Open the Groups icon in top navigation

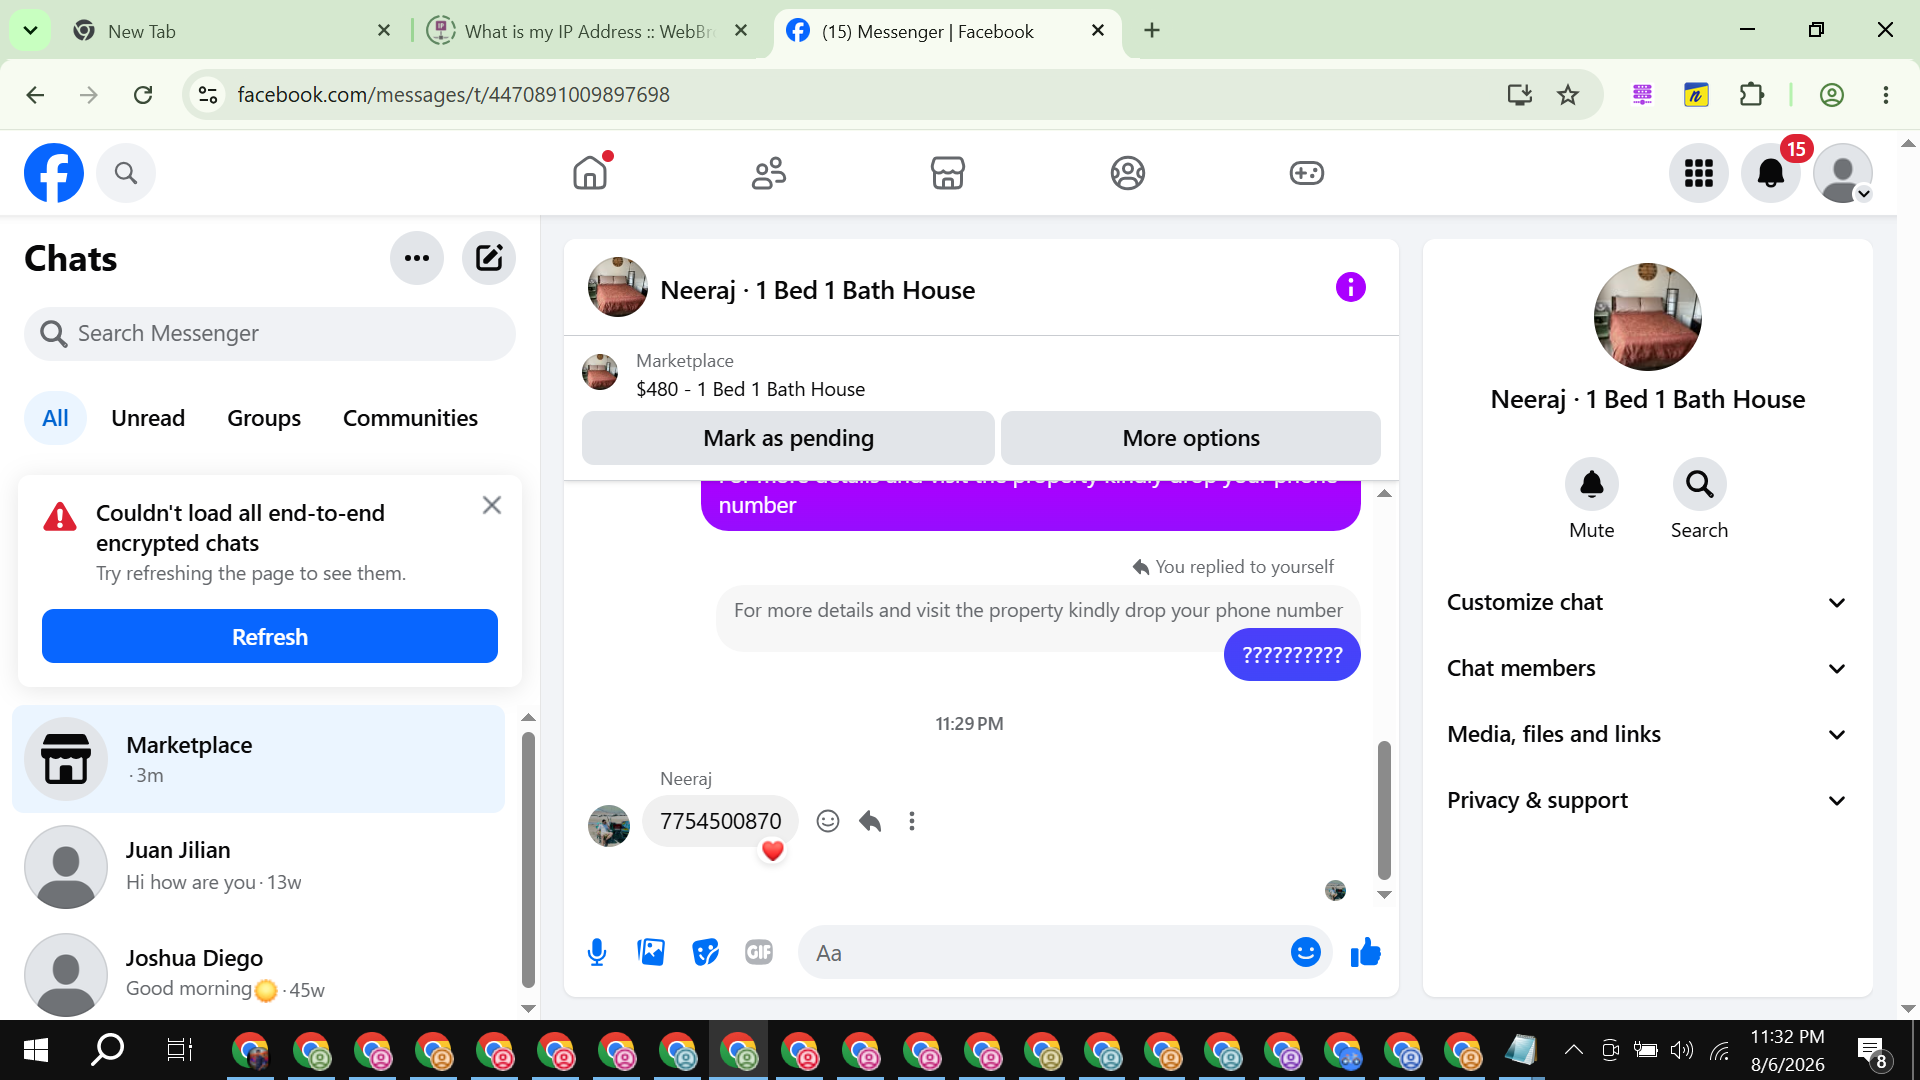(1127, 173)
